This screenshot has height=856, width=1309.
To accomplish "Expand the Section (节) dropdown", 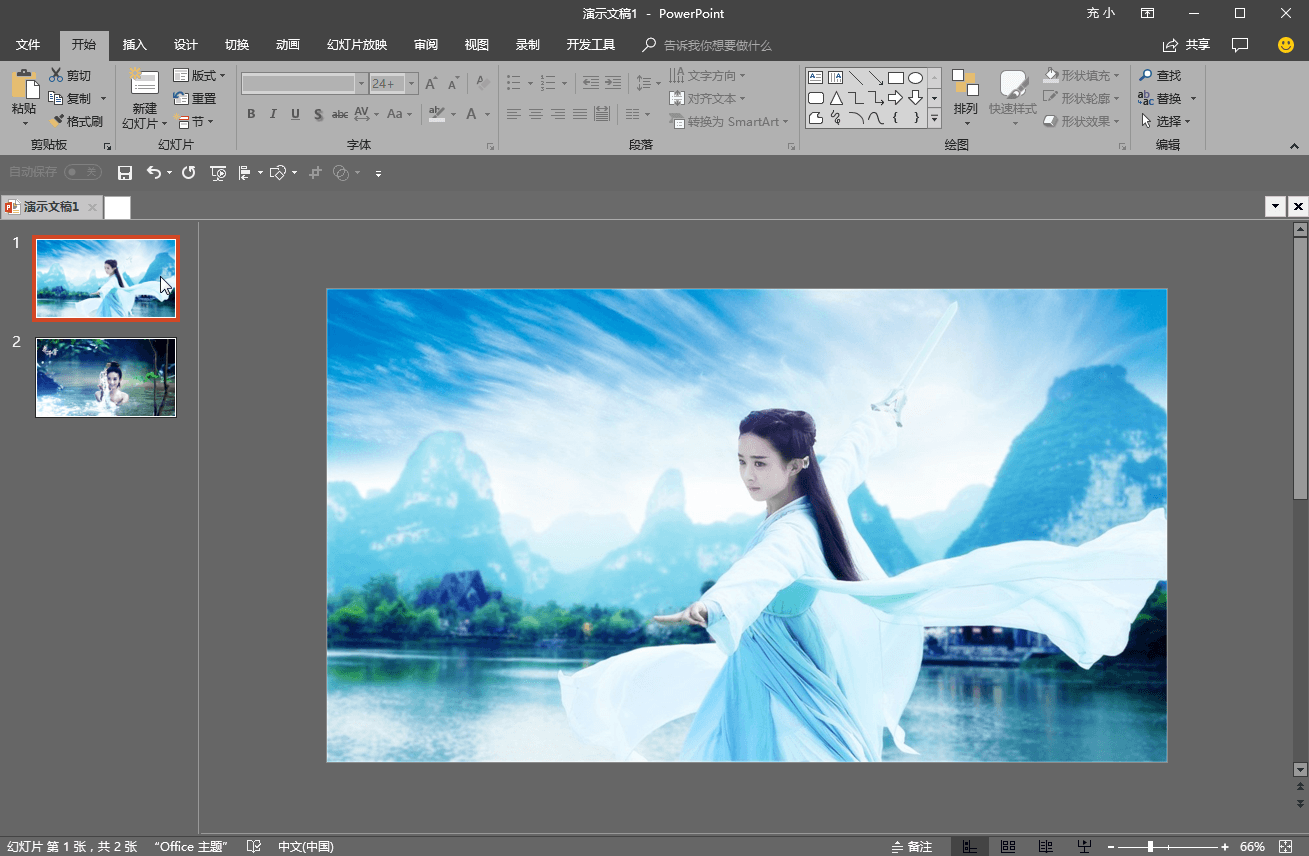I will (x=192, y=121).
